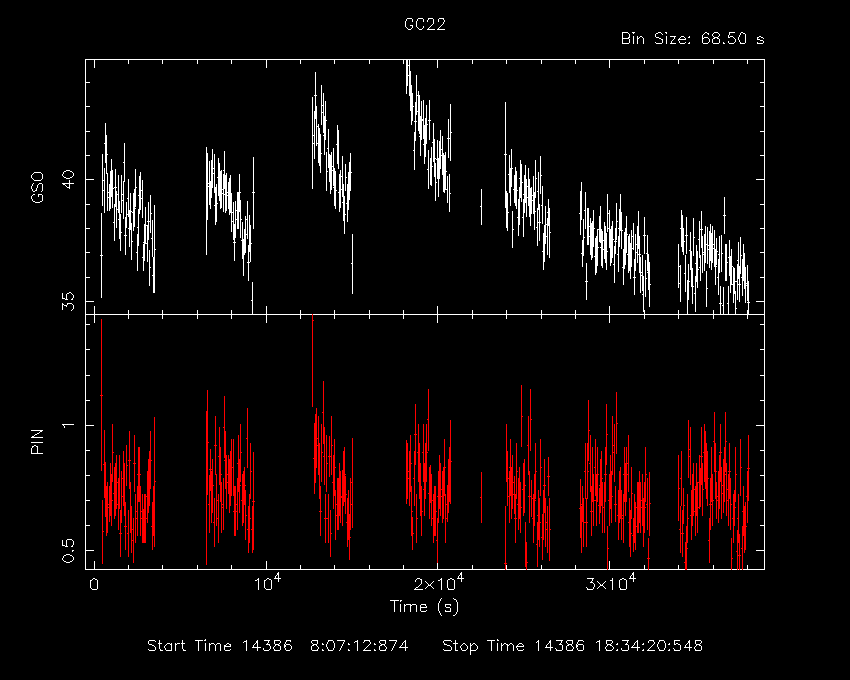Click the PIN axis value 1
850x680 pixels.
[x=68, y=425]
